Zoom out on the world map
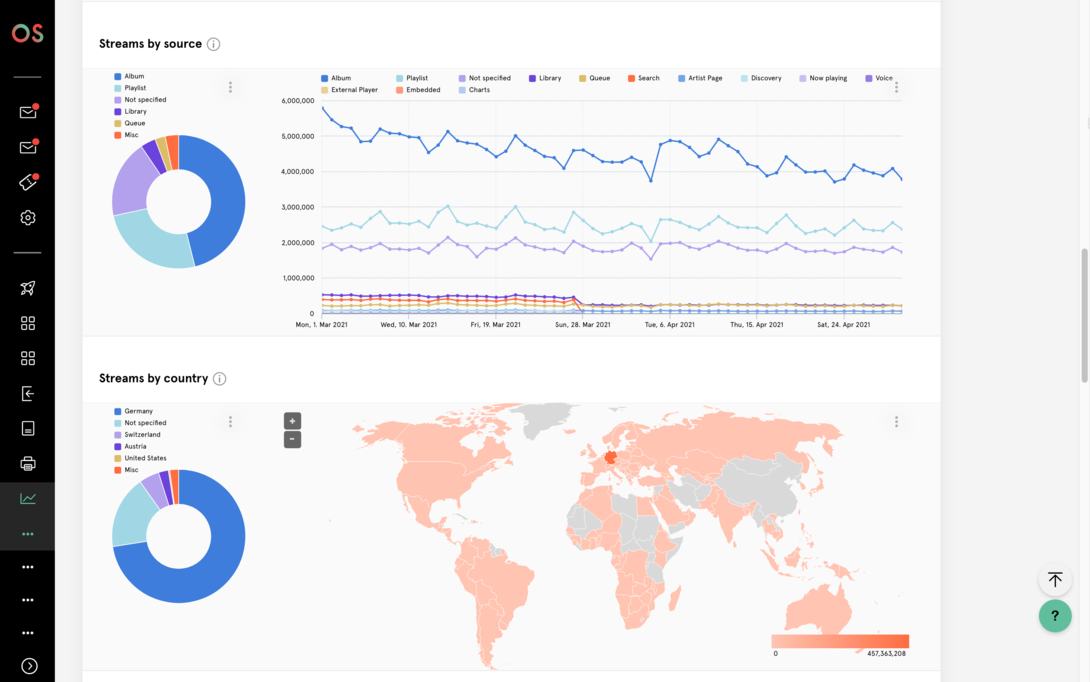Viewport: 1090px width, 682px height. coord(292,439)
